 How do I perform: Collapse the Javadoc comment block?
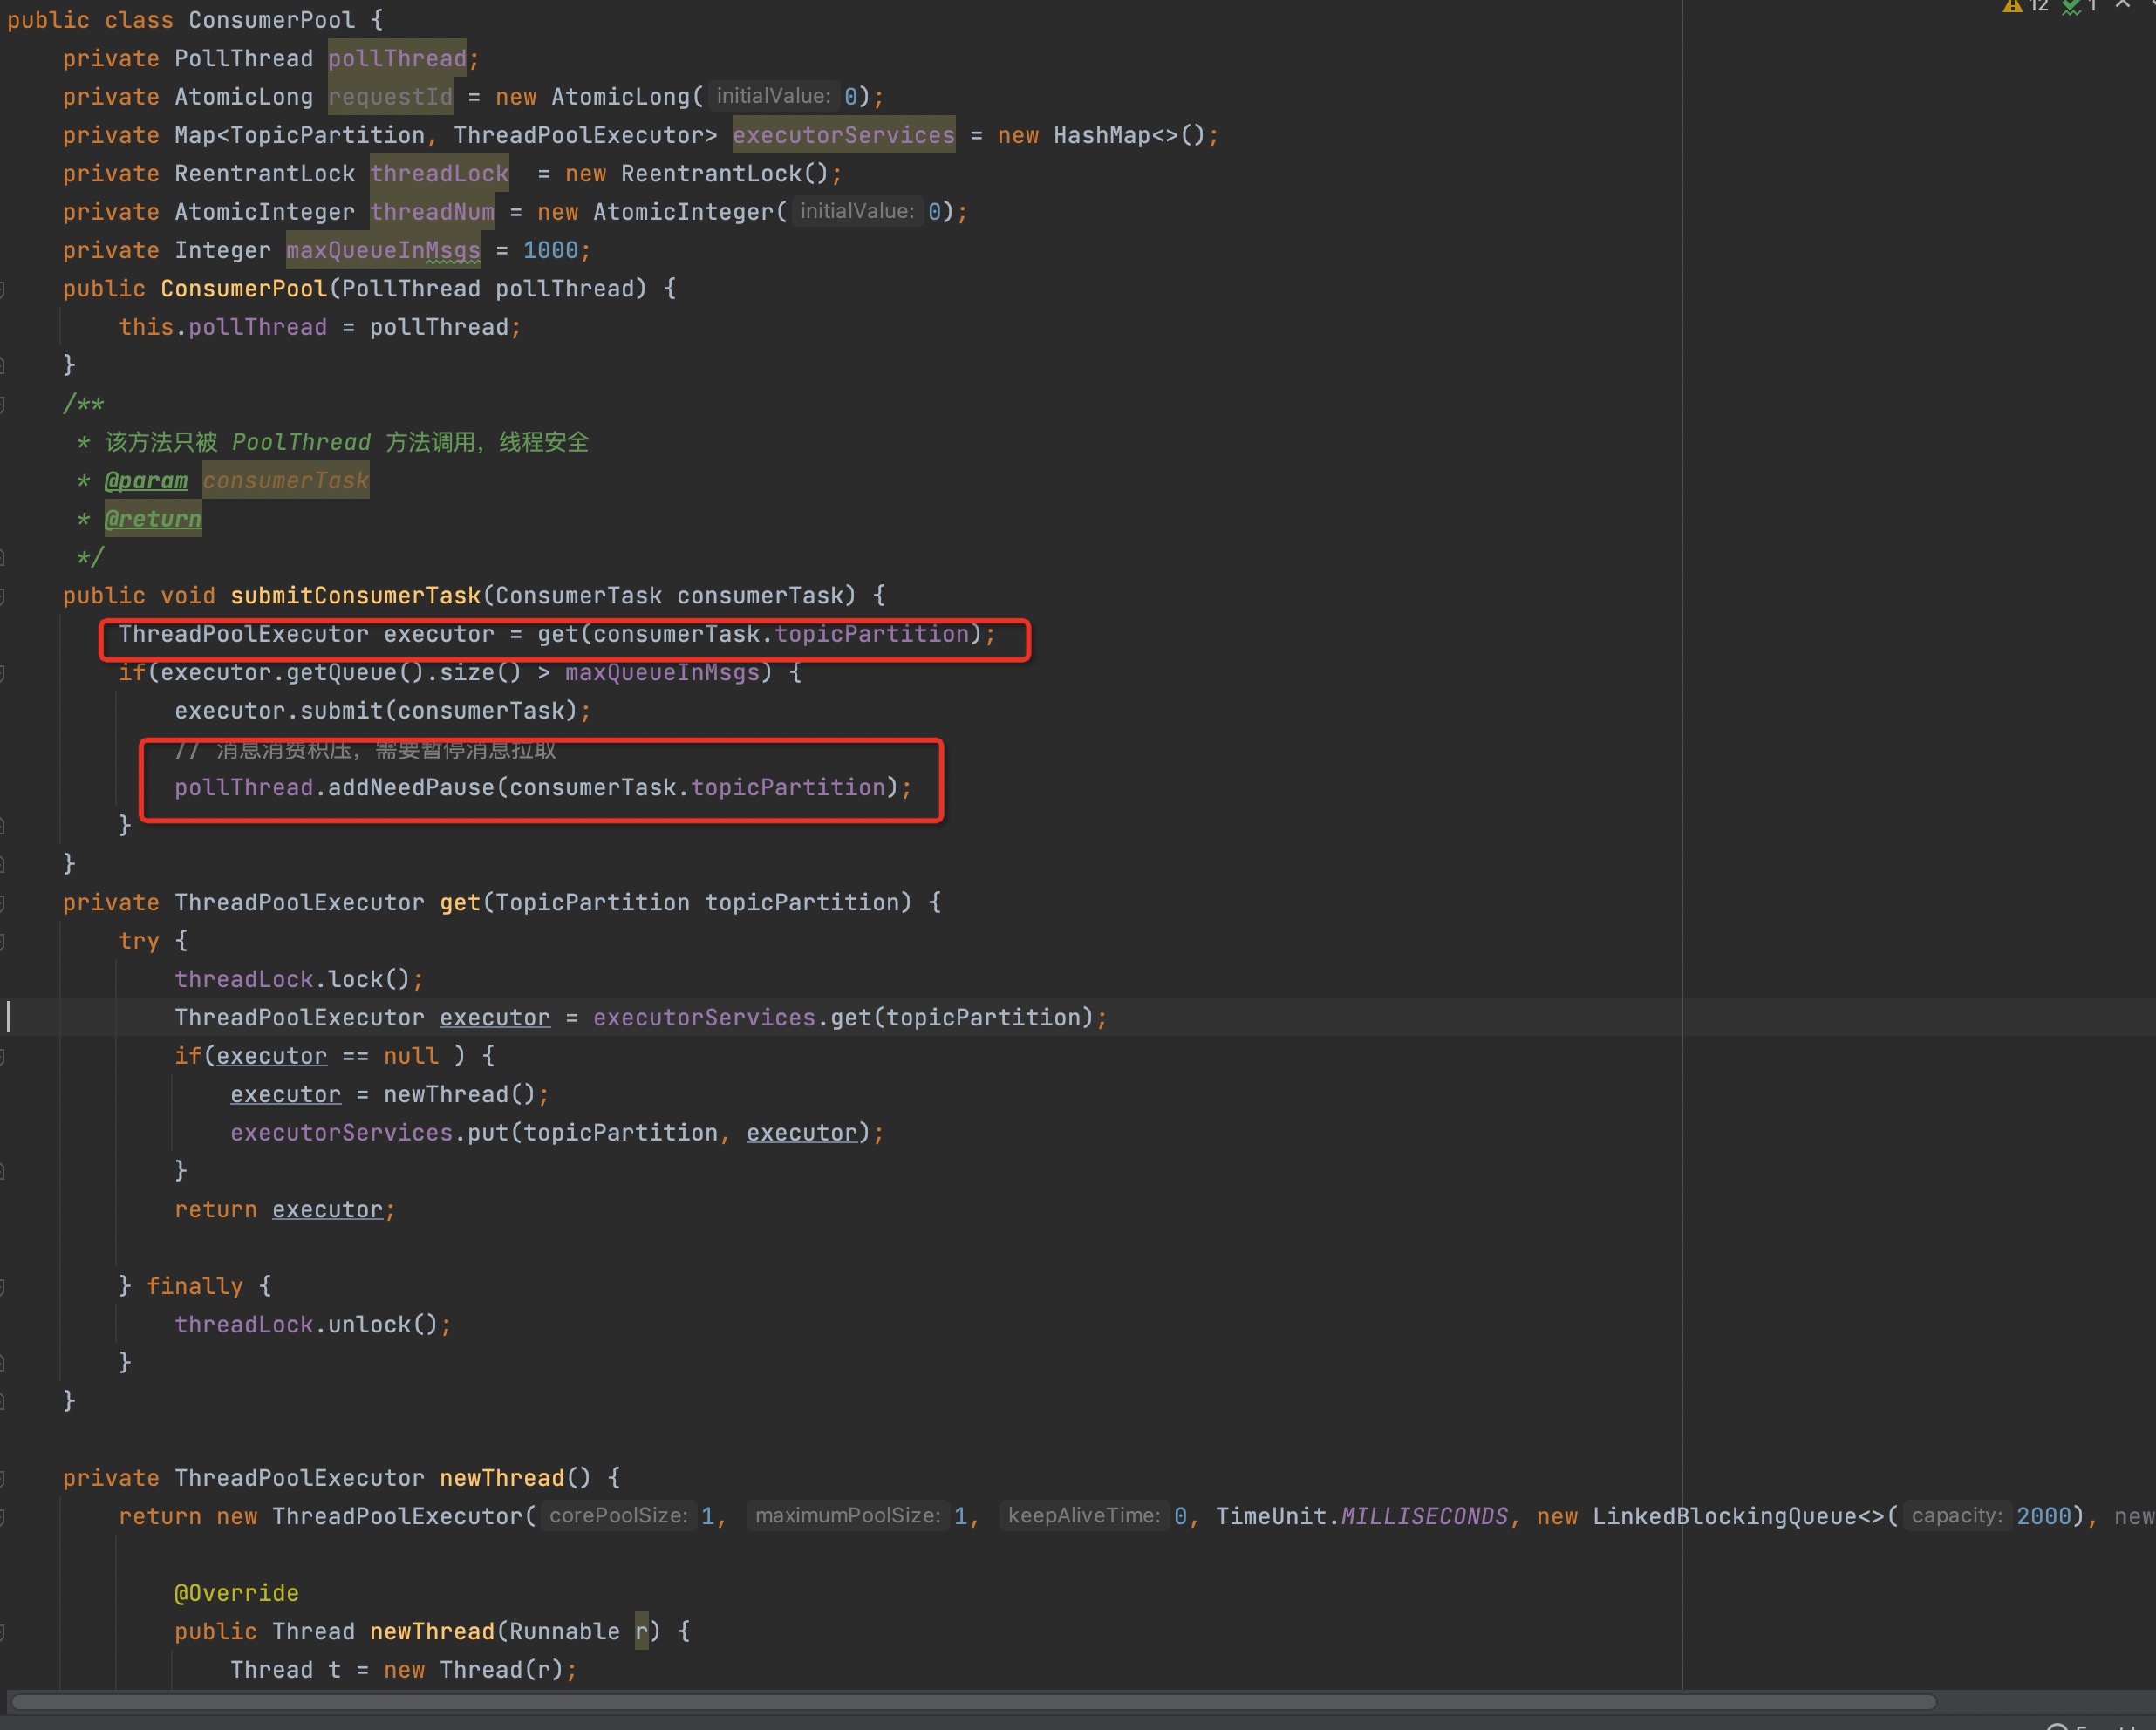click(3, 404)
